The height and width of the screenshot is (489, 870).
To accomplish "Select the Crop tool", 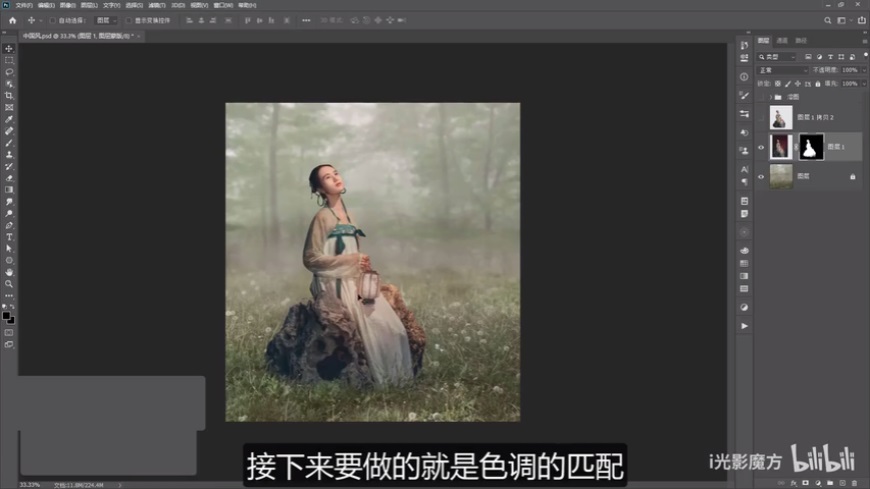I will (x=9, y=95).
